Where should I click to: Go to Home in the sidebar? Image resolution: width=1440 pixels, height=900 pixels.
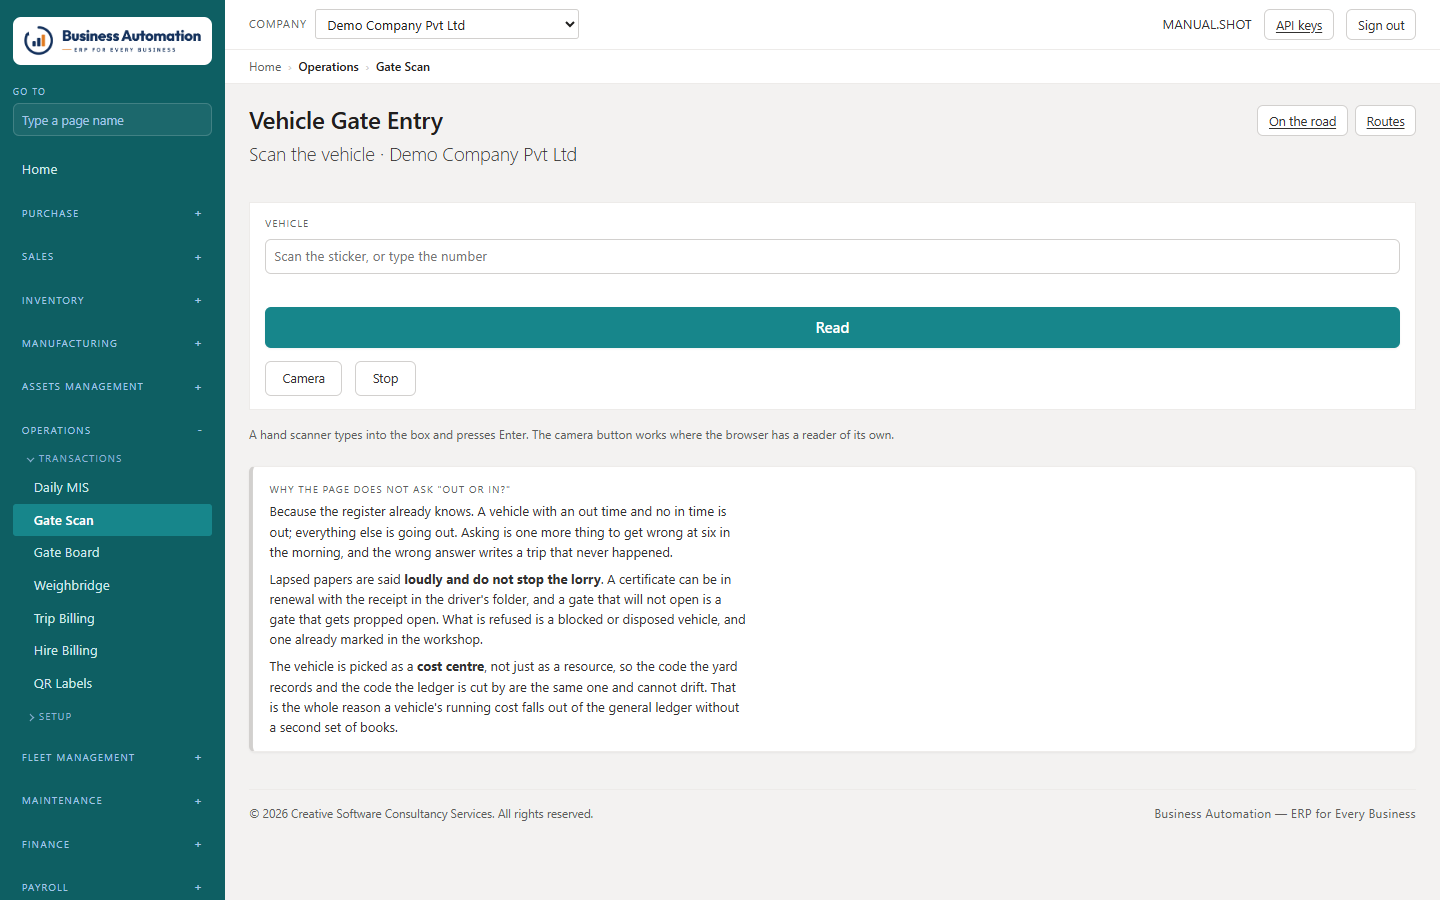(112, 169)
